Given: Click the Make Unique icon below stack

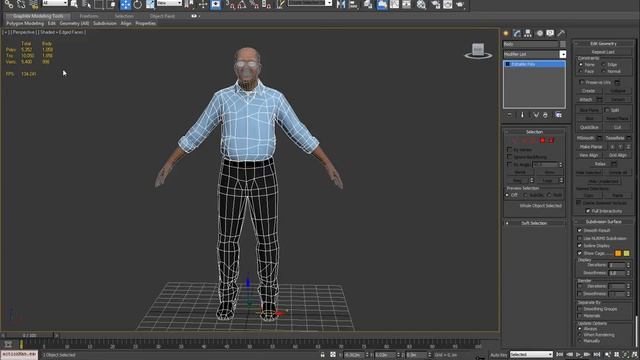Looking at the screenshot, I should (536, 116).
